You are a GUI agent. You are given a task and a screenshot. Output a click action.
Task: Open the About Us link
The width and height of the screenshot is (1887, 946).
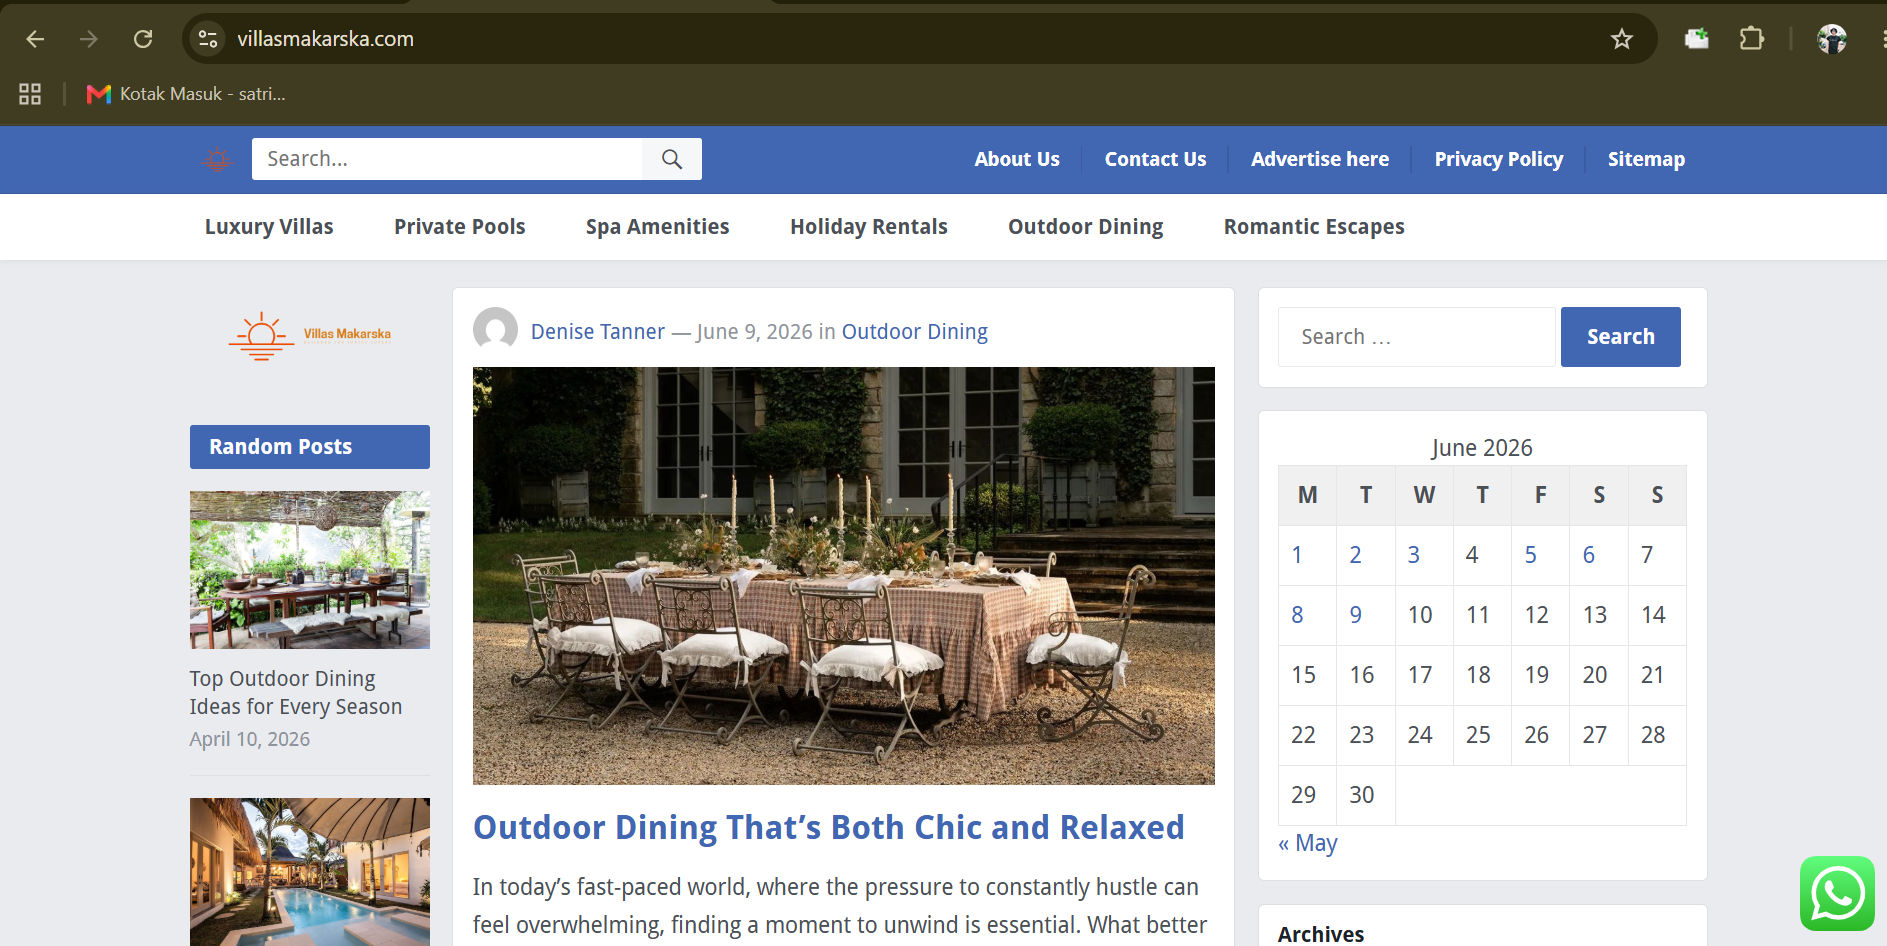coord(1017,159)
